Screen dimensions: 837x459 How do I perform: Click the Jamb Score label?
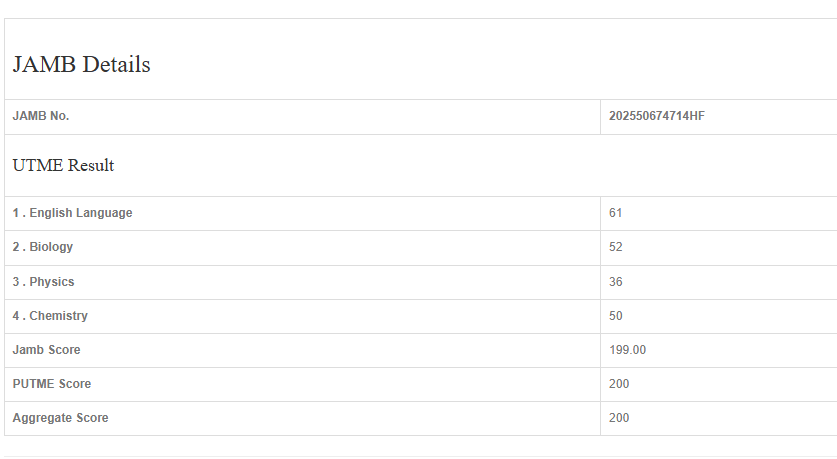(x=46, y=350)
